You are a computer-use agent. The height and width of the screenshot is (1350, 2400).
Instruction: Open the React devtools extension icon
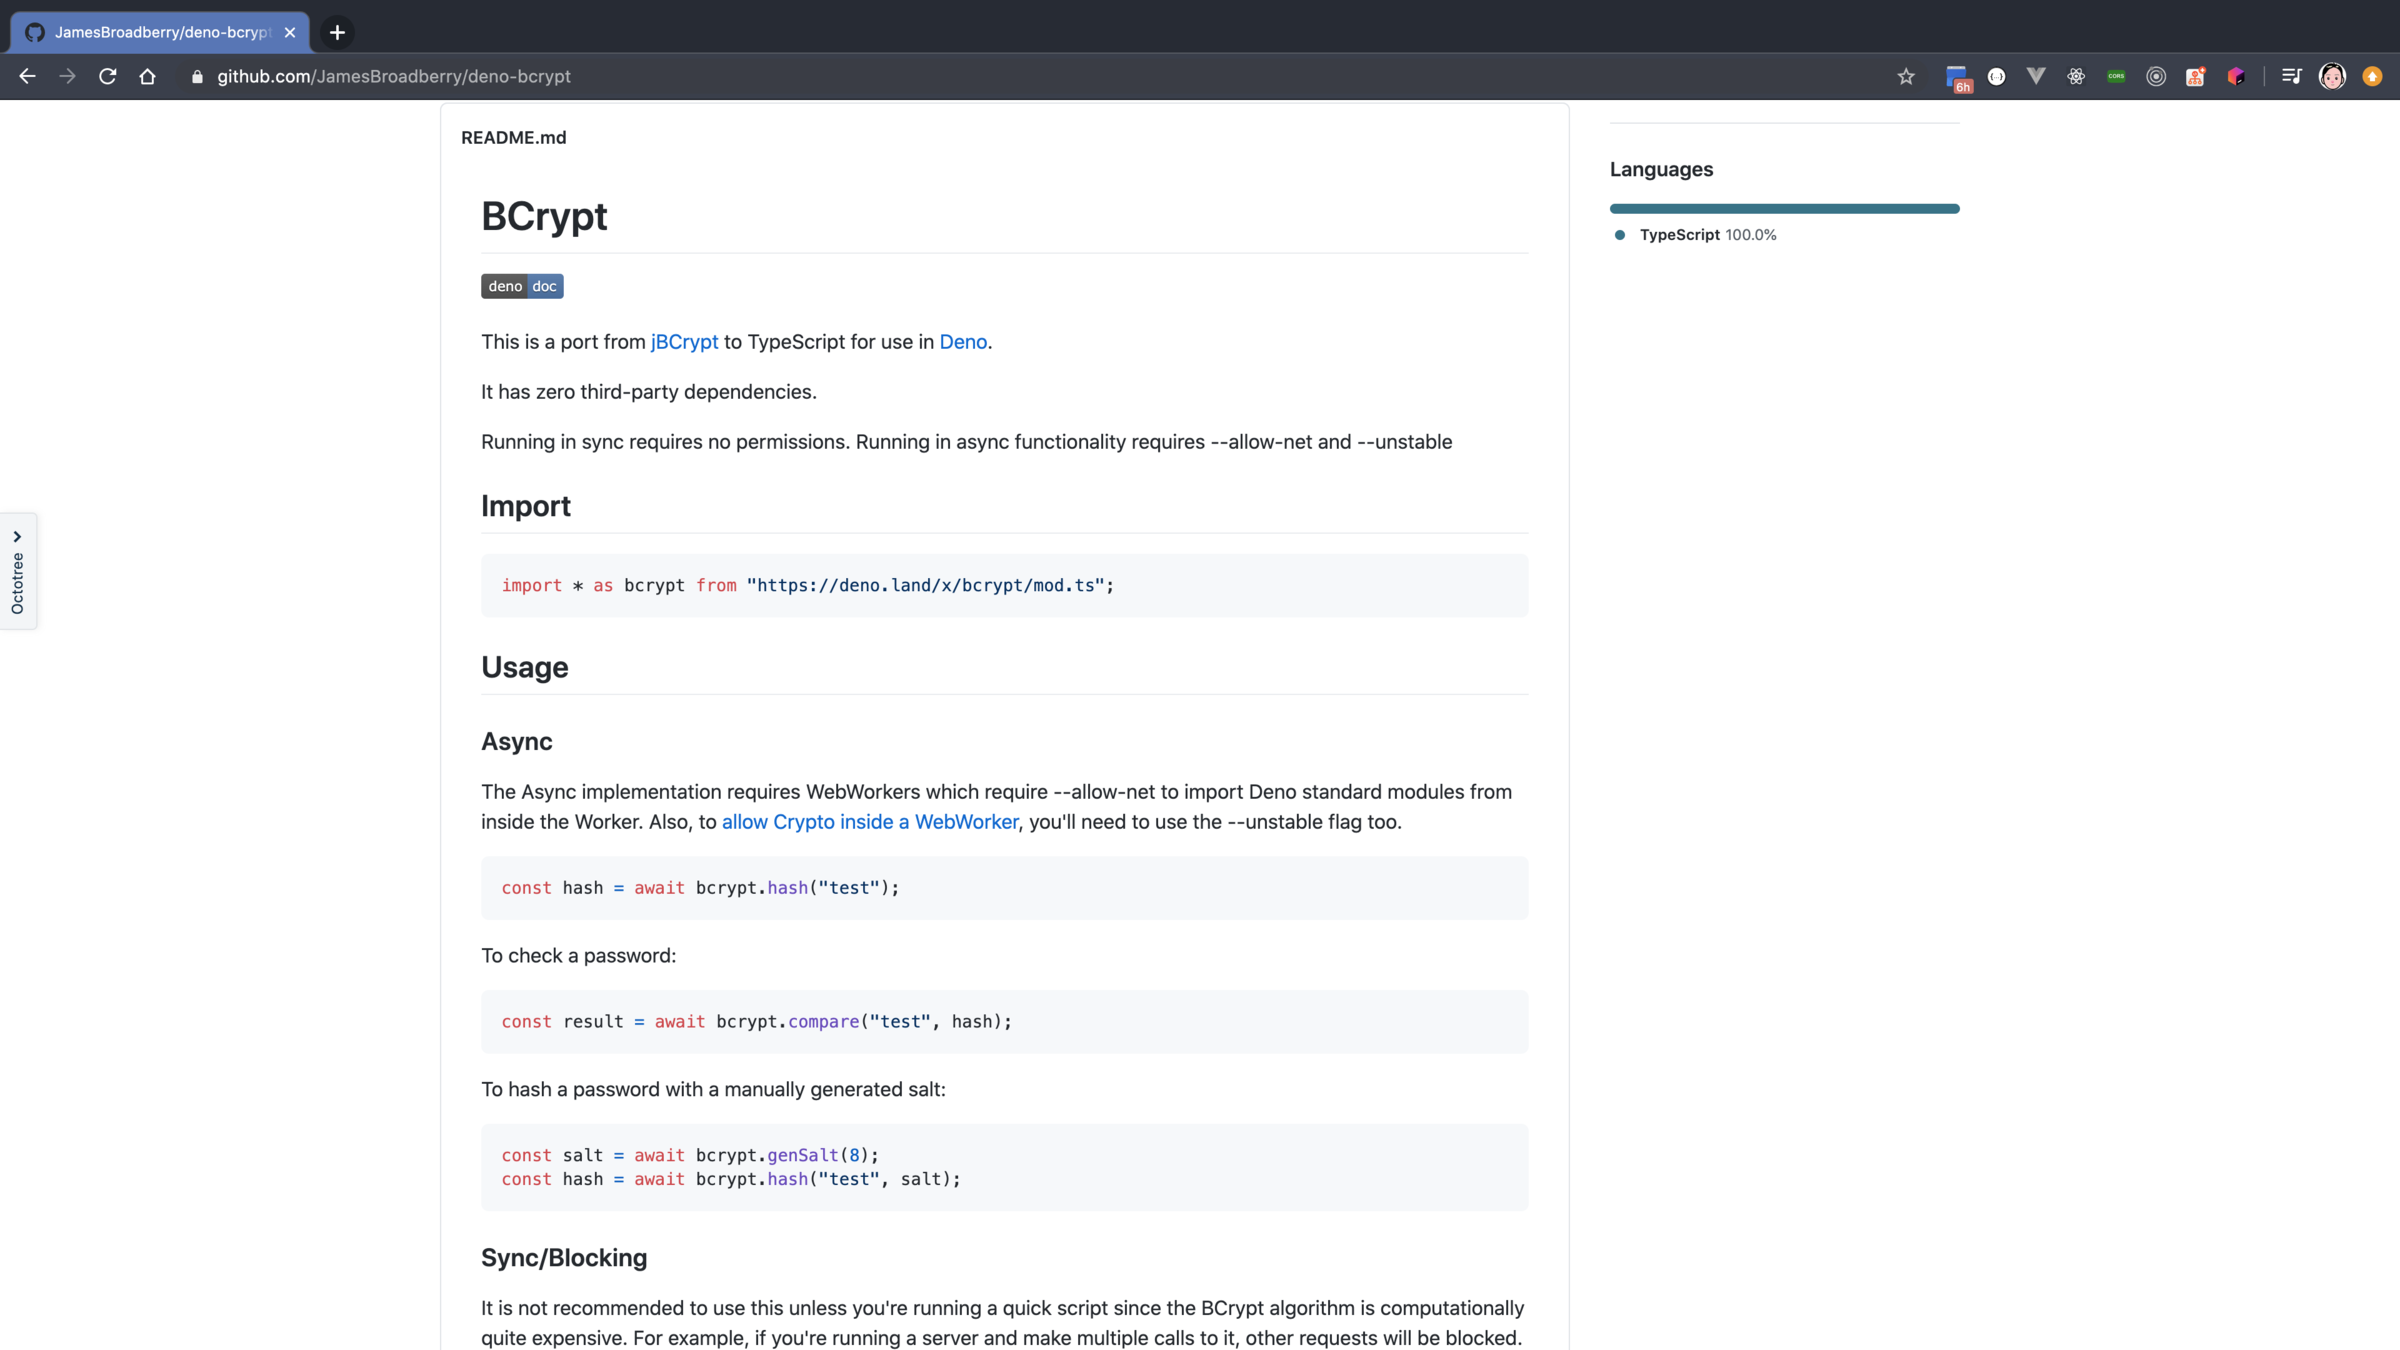pyautogui.click(x=2076, y=76)
